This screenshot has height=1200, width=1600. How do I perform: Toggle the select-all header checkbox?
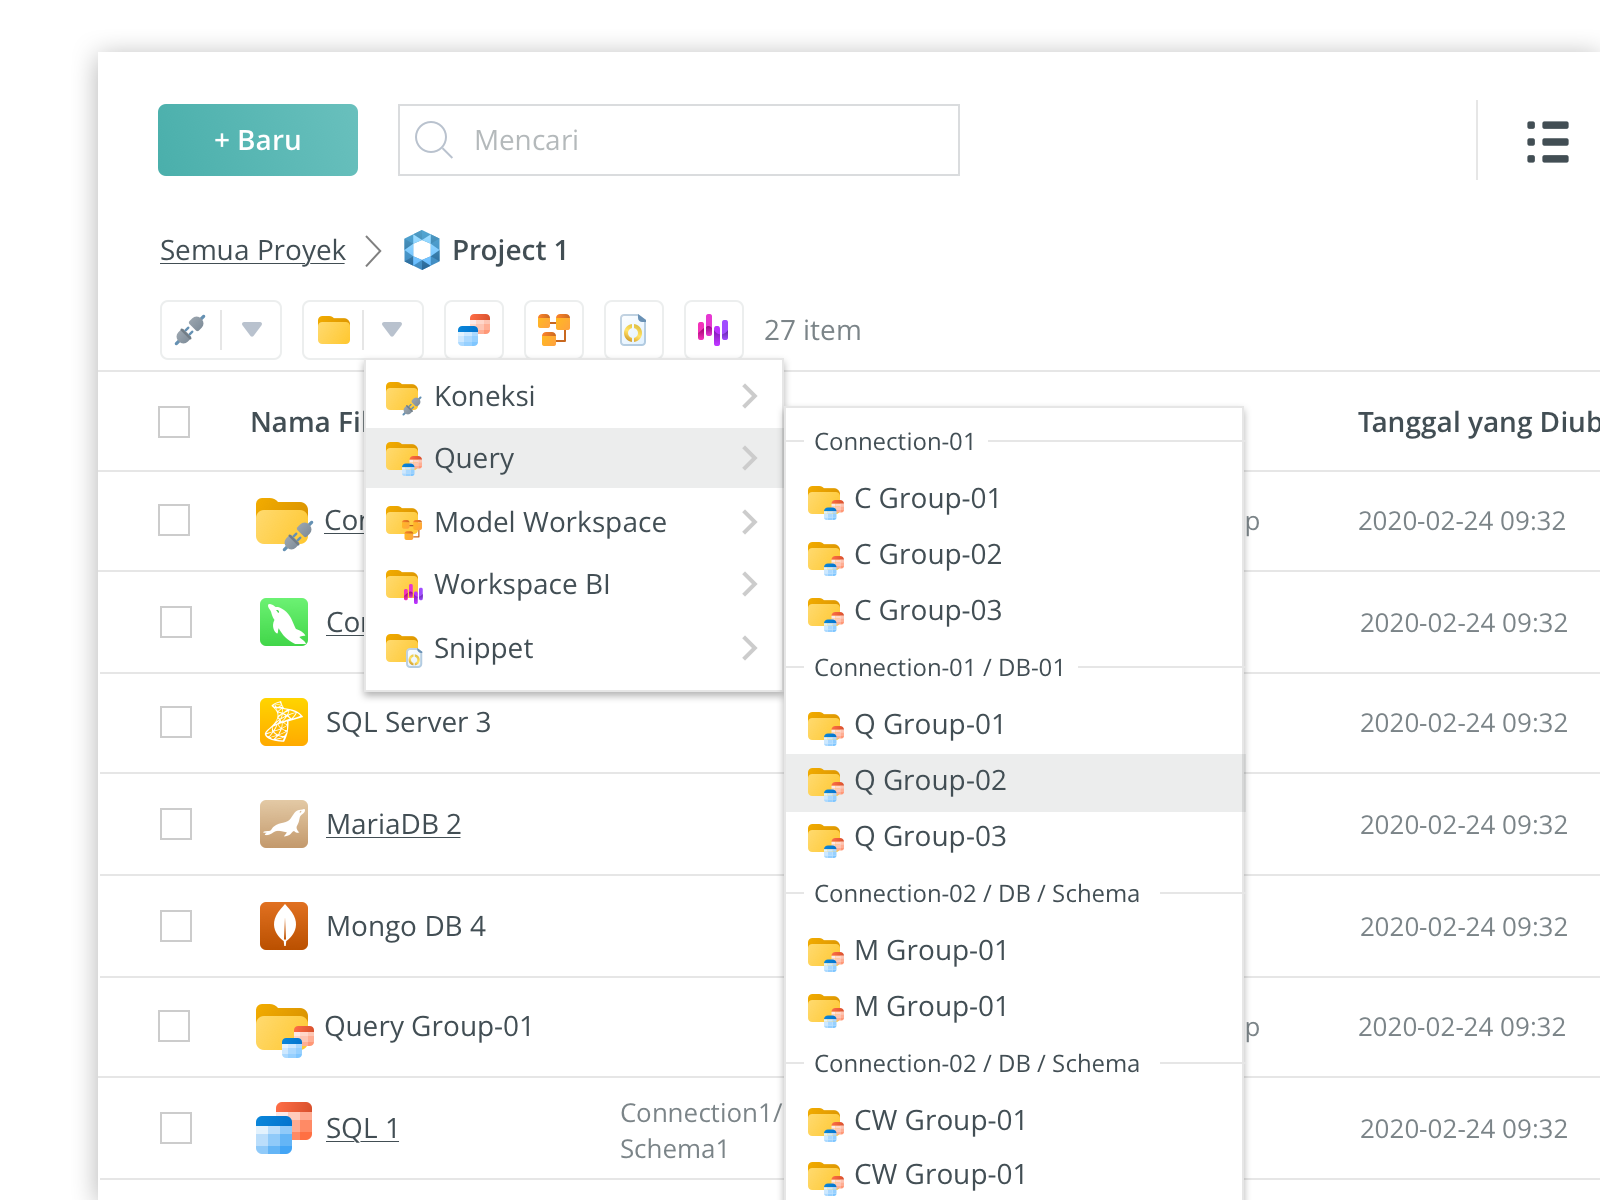click(x=174, y=422)
